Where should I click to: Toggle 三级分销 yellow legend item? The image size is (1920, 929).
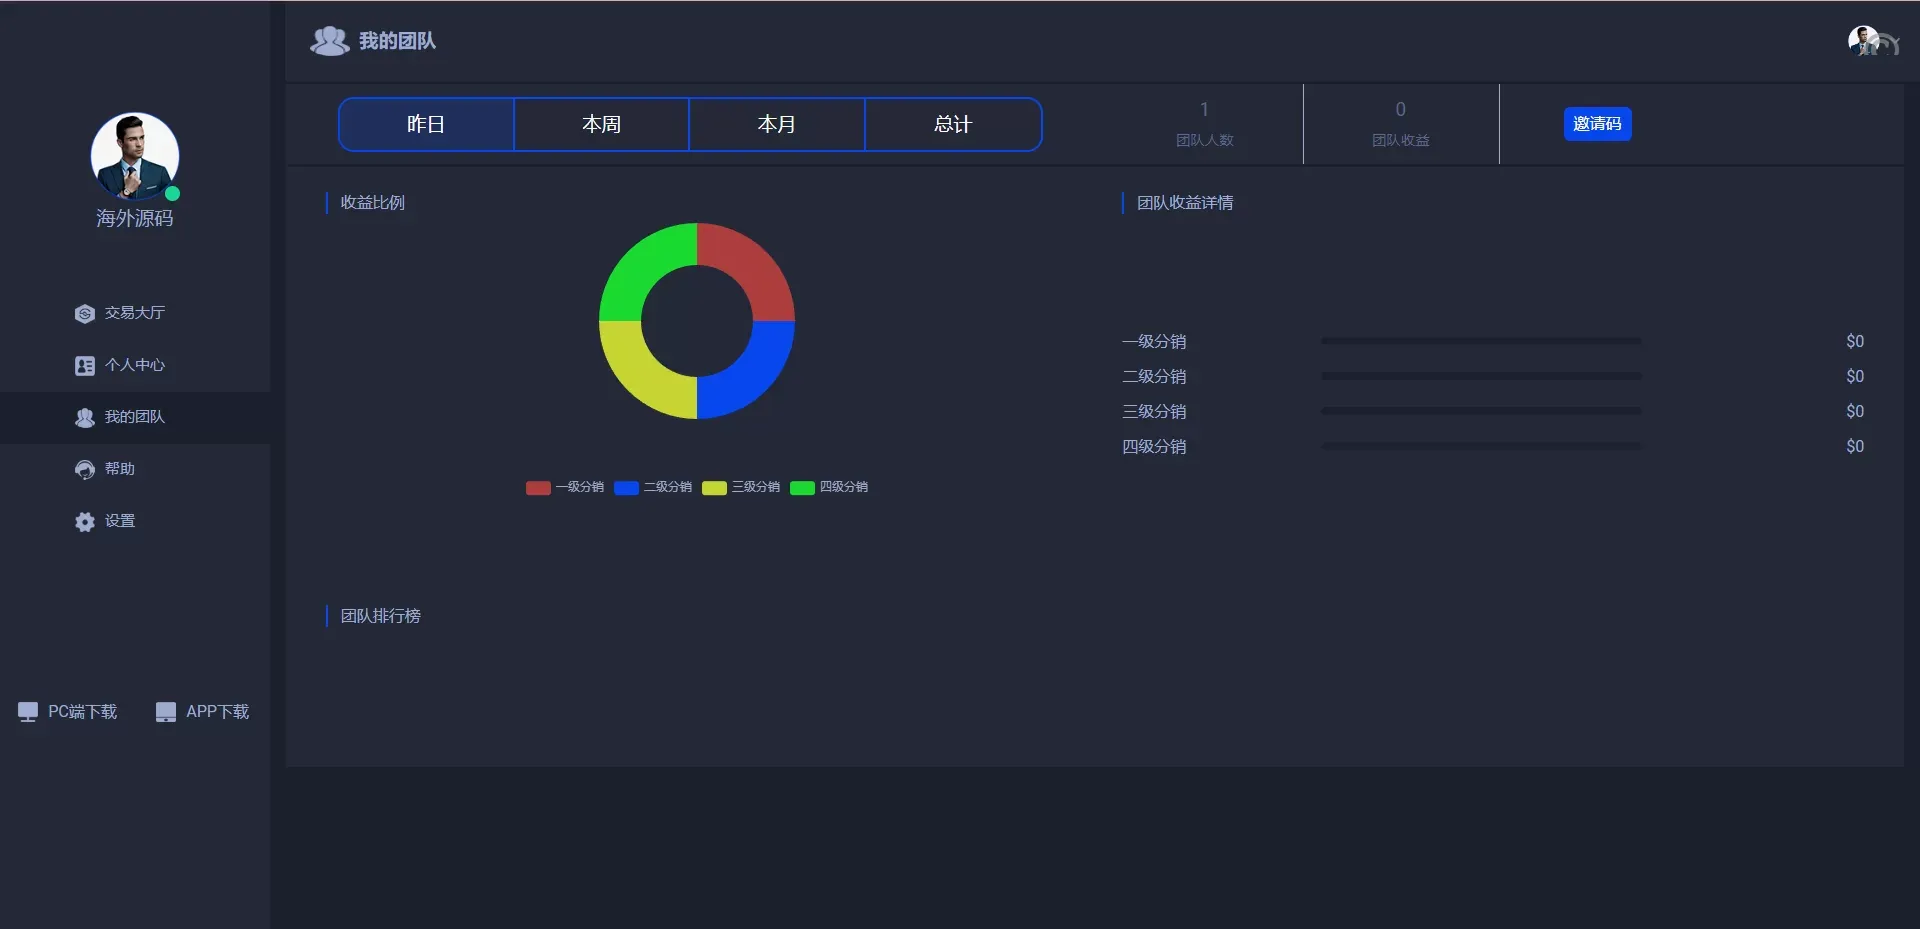click(741, 488)
